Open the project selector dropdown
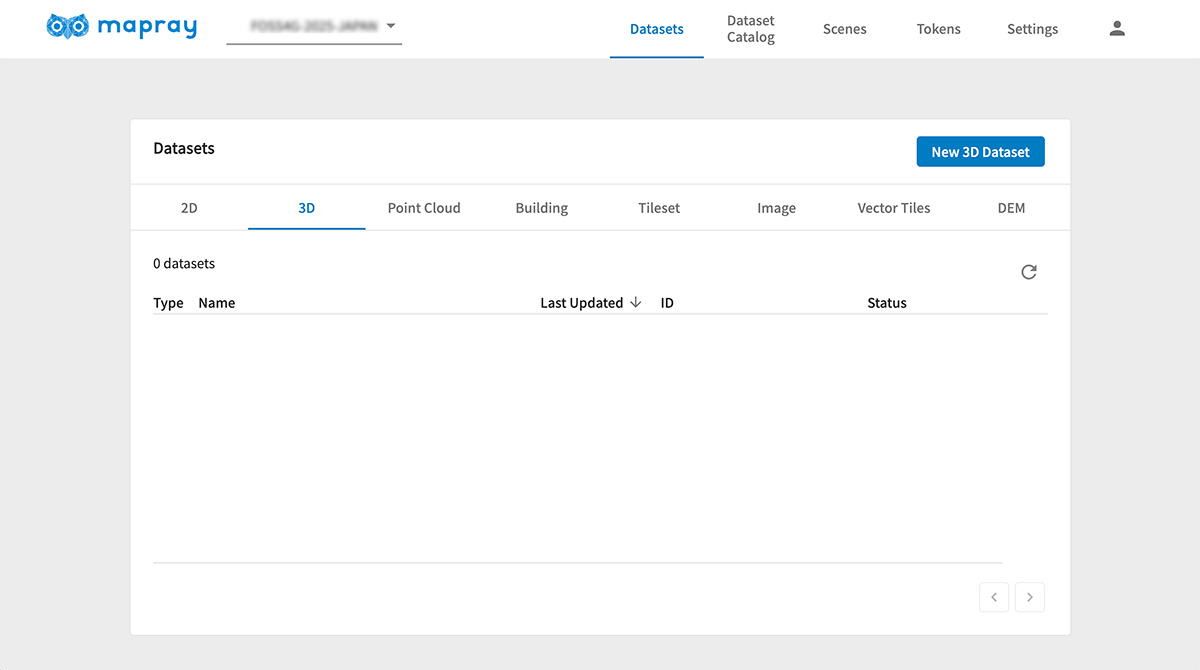 [x=314, y=27]
